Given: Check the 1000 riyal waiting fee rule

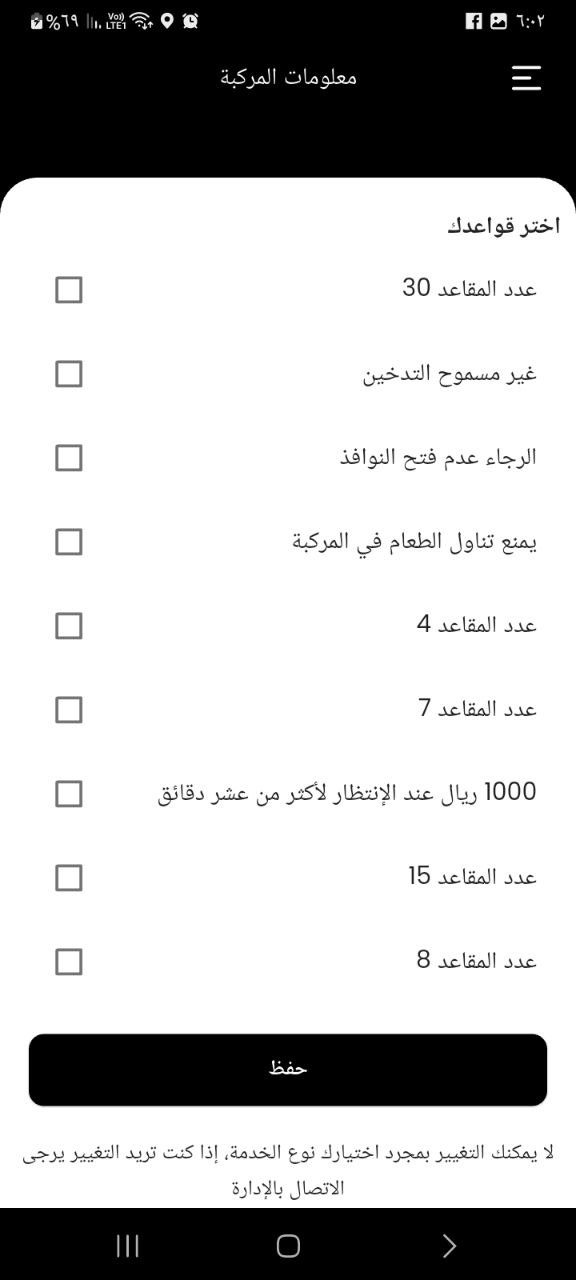Looking at the screenshot, I should coord(68,794).
